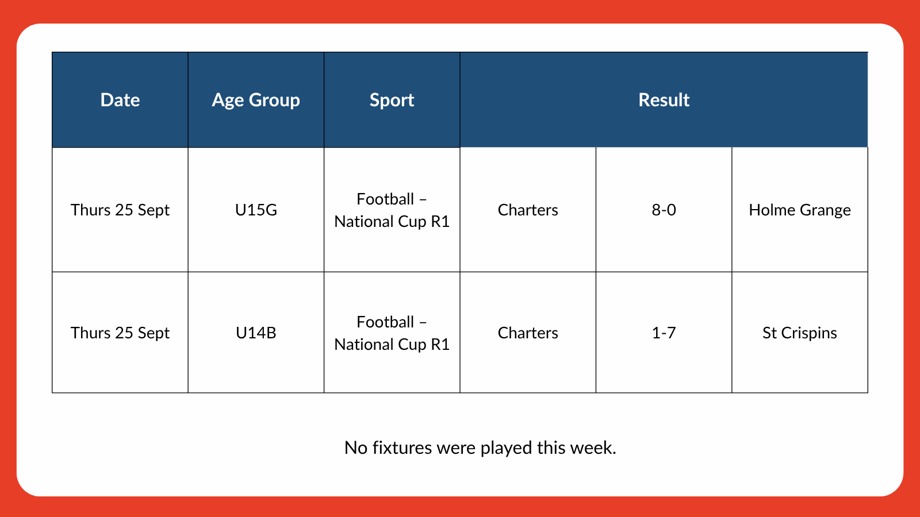Click the words 'this week' in the caption
The height and width of the screenshot is (517, 920).
[577, 447]
